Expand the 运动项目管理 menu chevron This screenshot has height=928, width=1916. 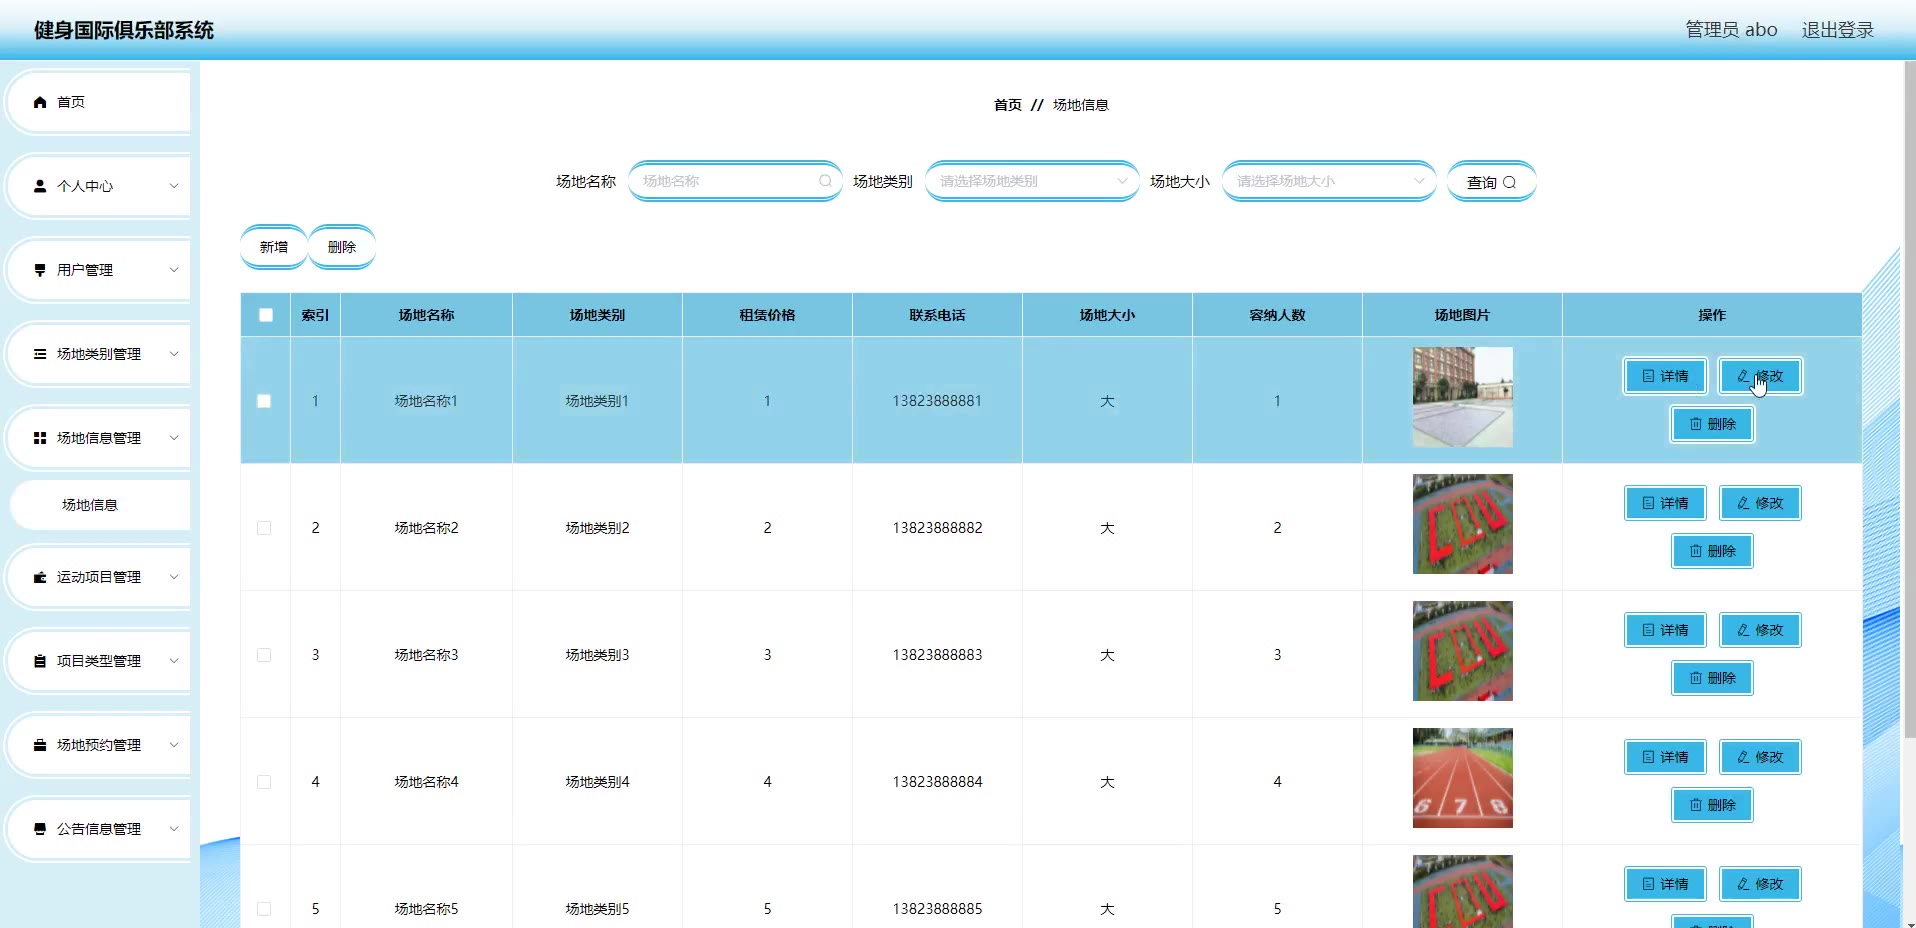(174, 577)
